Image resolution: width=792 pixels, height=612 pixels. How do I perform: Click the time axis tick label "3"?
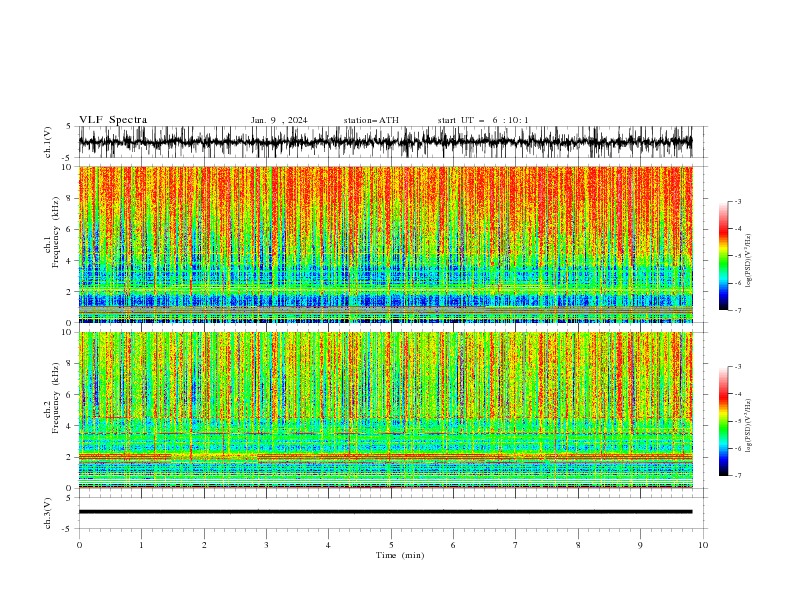pos(266,545)
